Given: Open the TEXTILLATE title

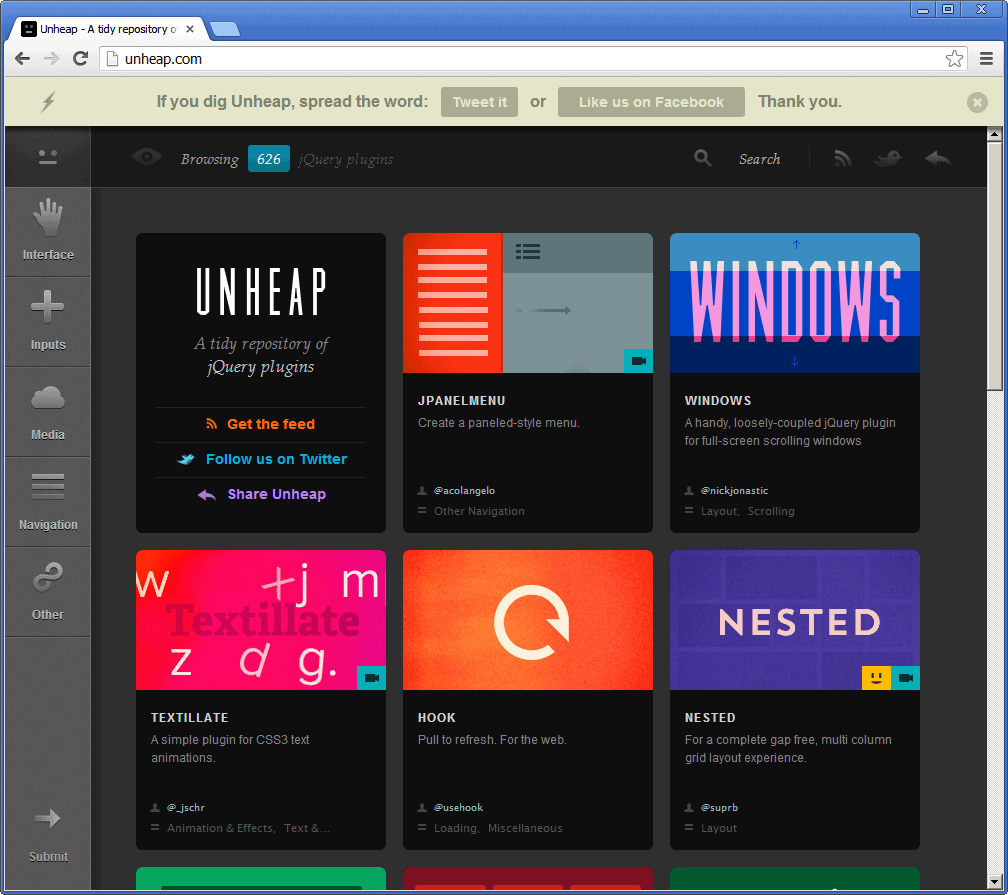Looking at the screenshot, I should click(x=190, y=718).
